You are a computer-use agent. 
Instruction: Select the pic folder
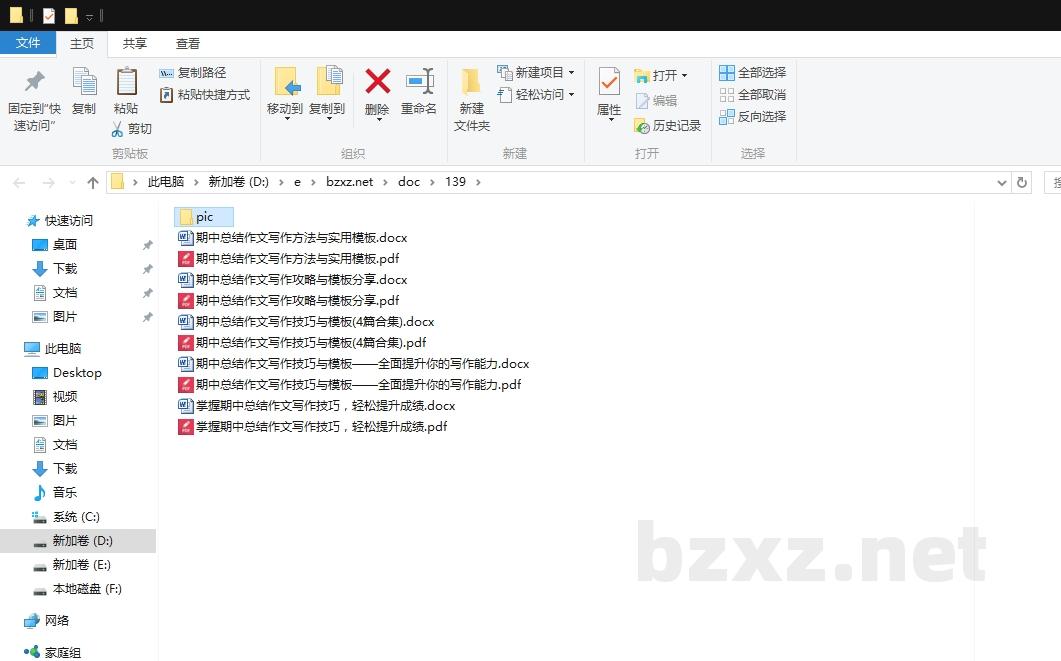204,217
